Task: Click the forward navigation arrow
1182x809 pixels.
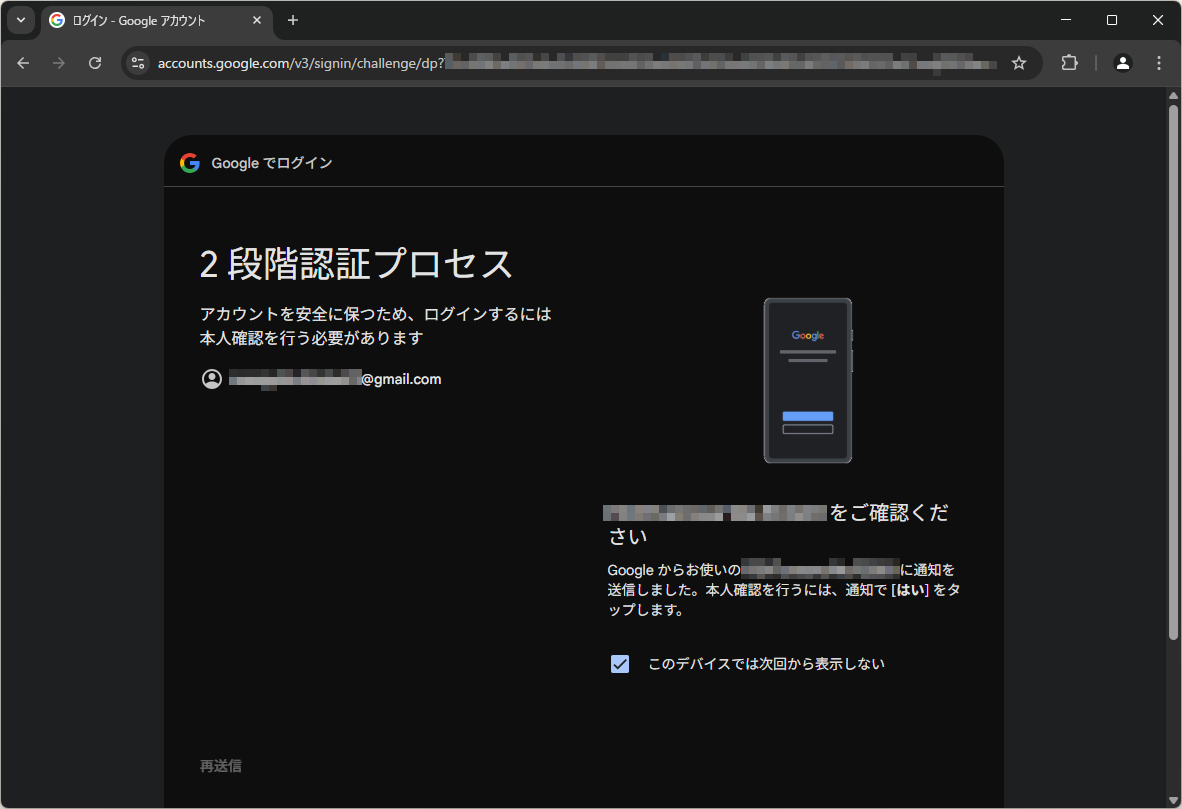Action: click(58, 62)
